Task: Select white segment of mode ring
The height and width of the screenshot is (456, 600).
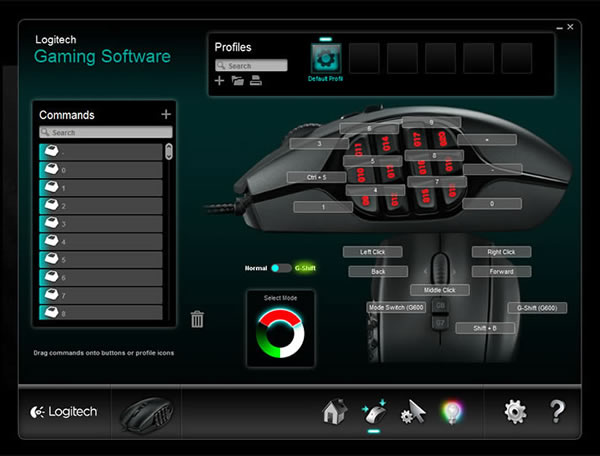Action: [x=294, y=342]
